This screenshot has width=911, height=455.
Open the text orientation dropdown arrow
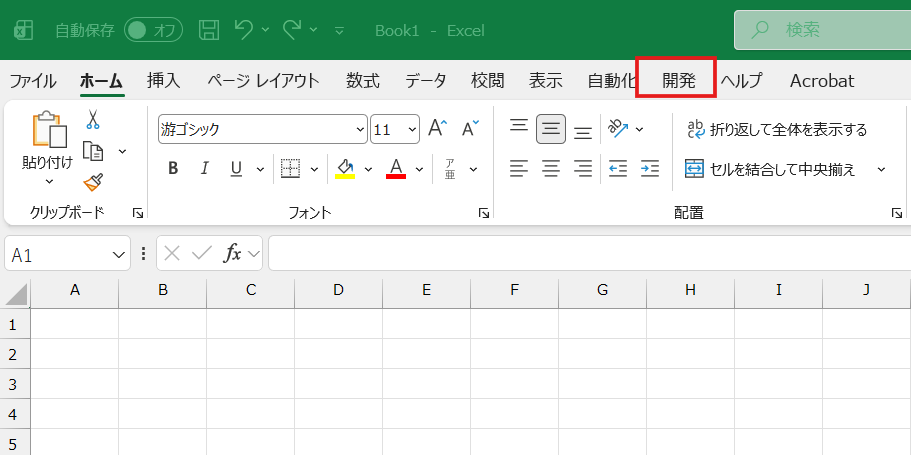[x=640, y=129]
